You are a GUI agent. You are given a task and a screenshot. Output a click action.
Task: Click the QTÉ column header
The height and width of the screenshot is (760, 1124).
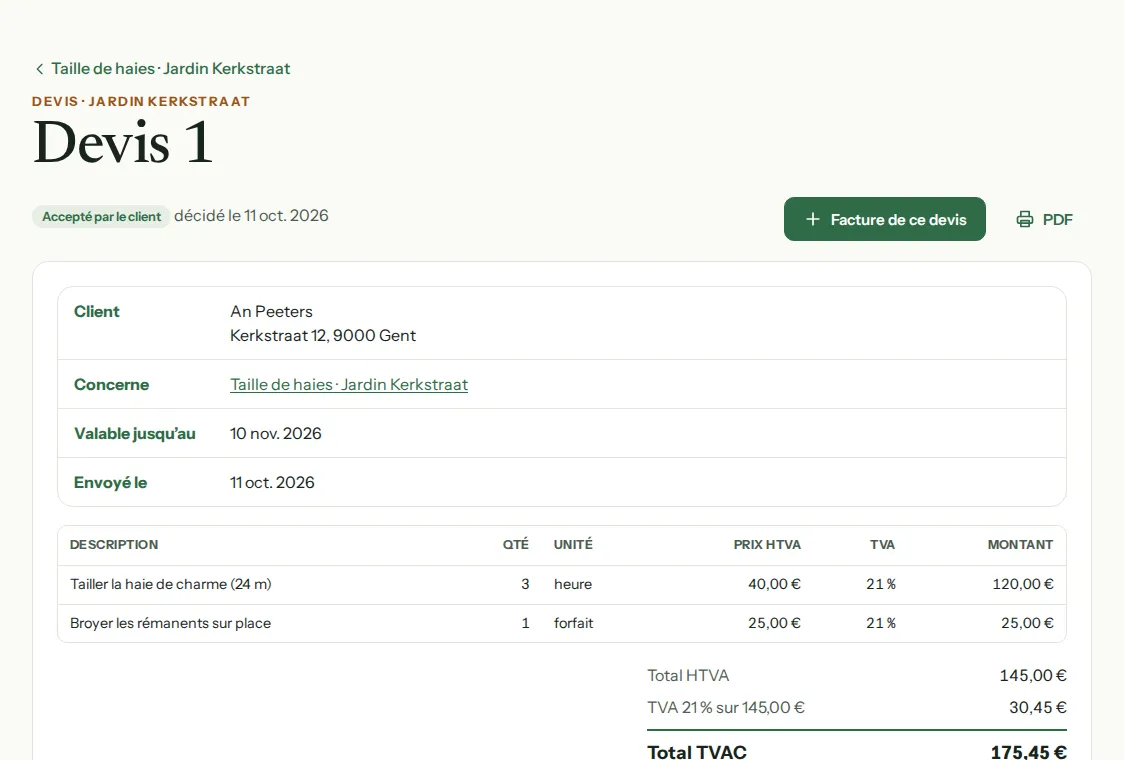(x=516, y=545)
